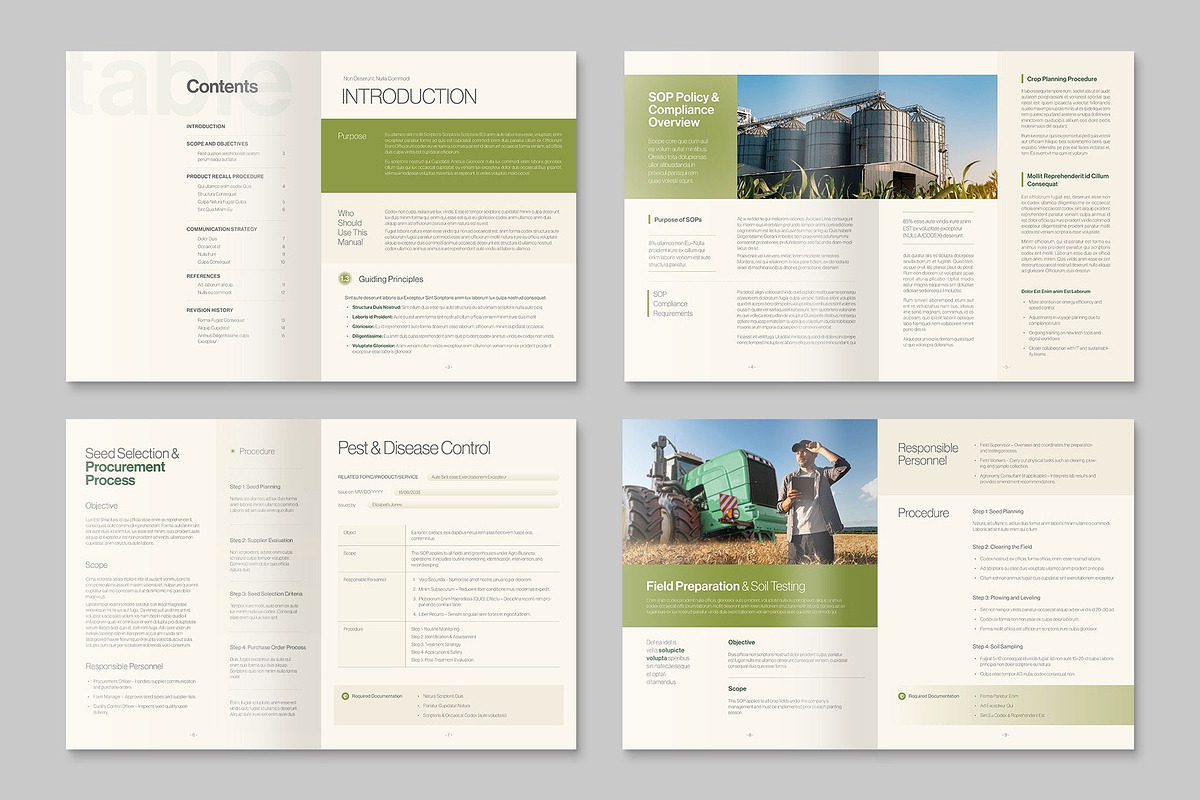The image size is (1200, 800).
Task: Click 'REVISION HISTORY' in the contents list
Action: click(210, 310)
